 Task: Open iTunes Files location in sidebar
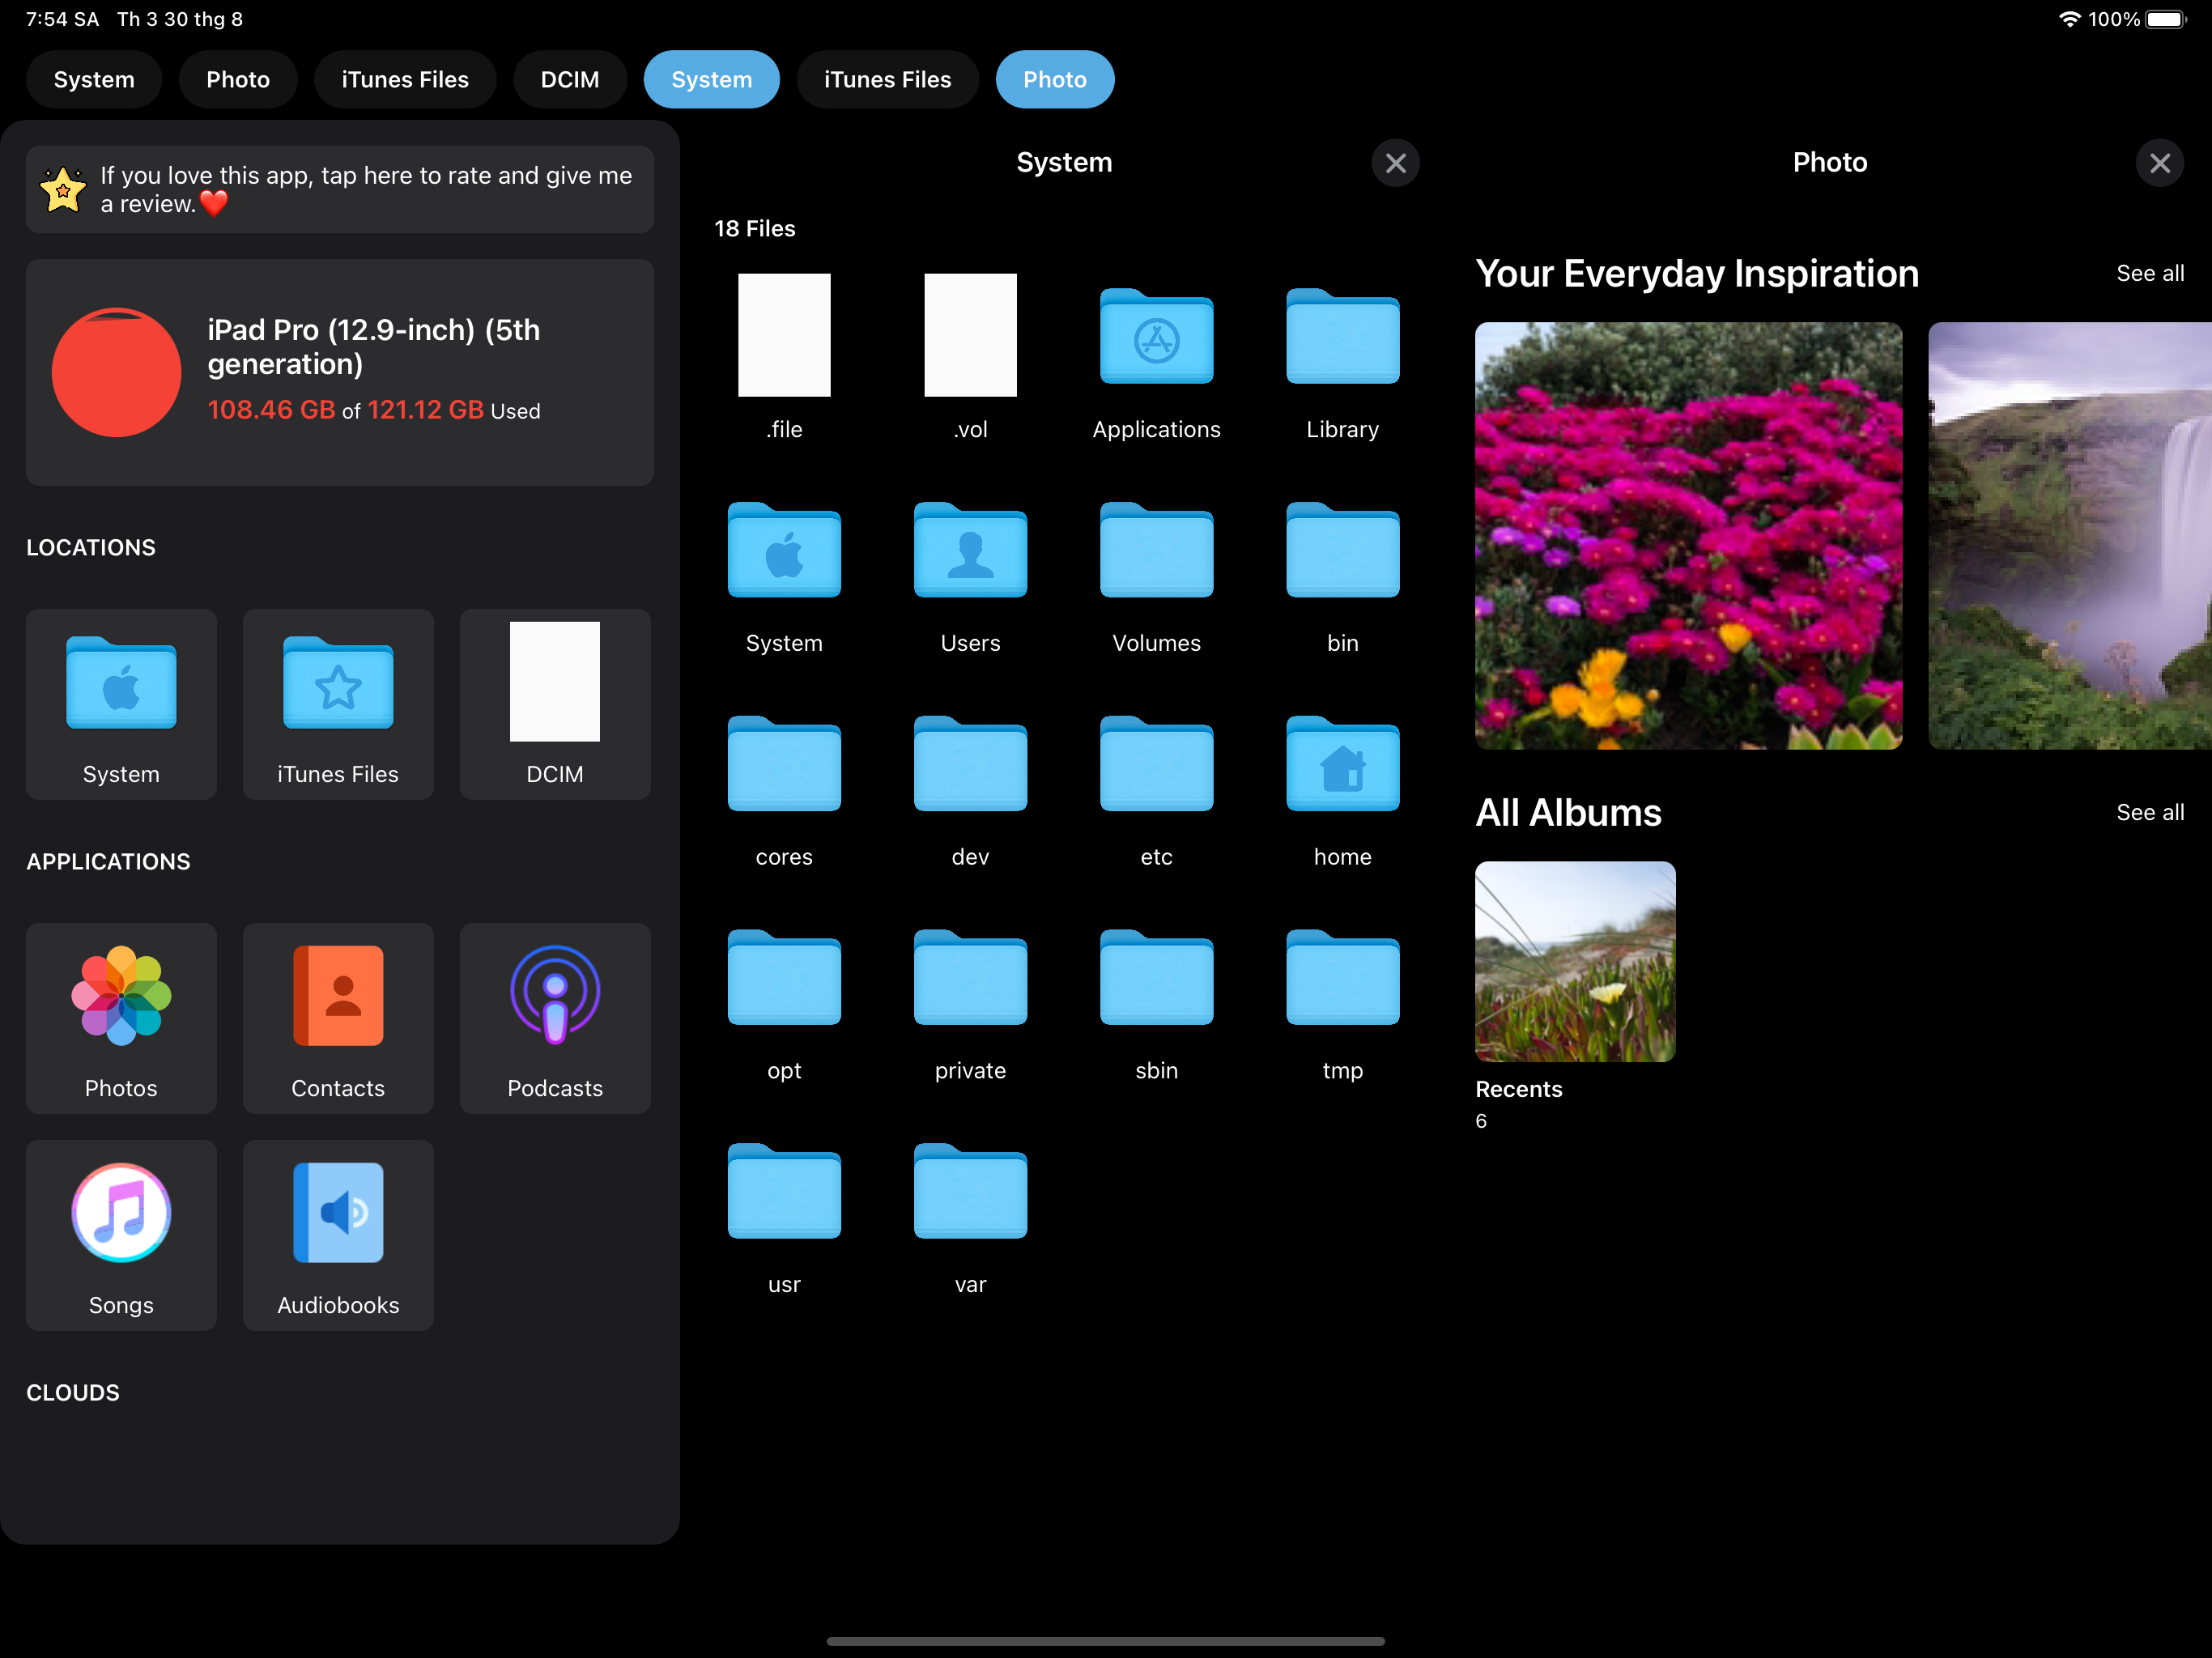(338, 703)
